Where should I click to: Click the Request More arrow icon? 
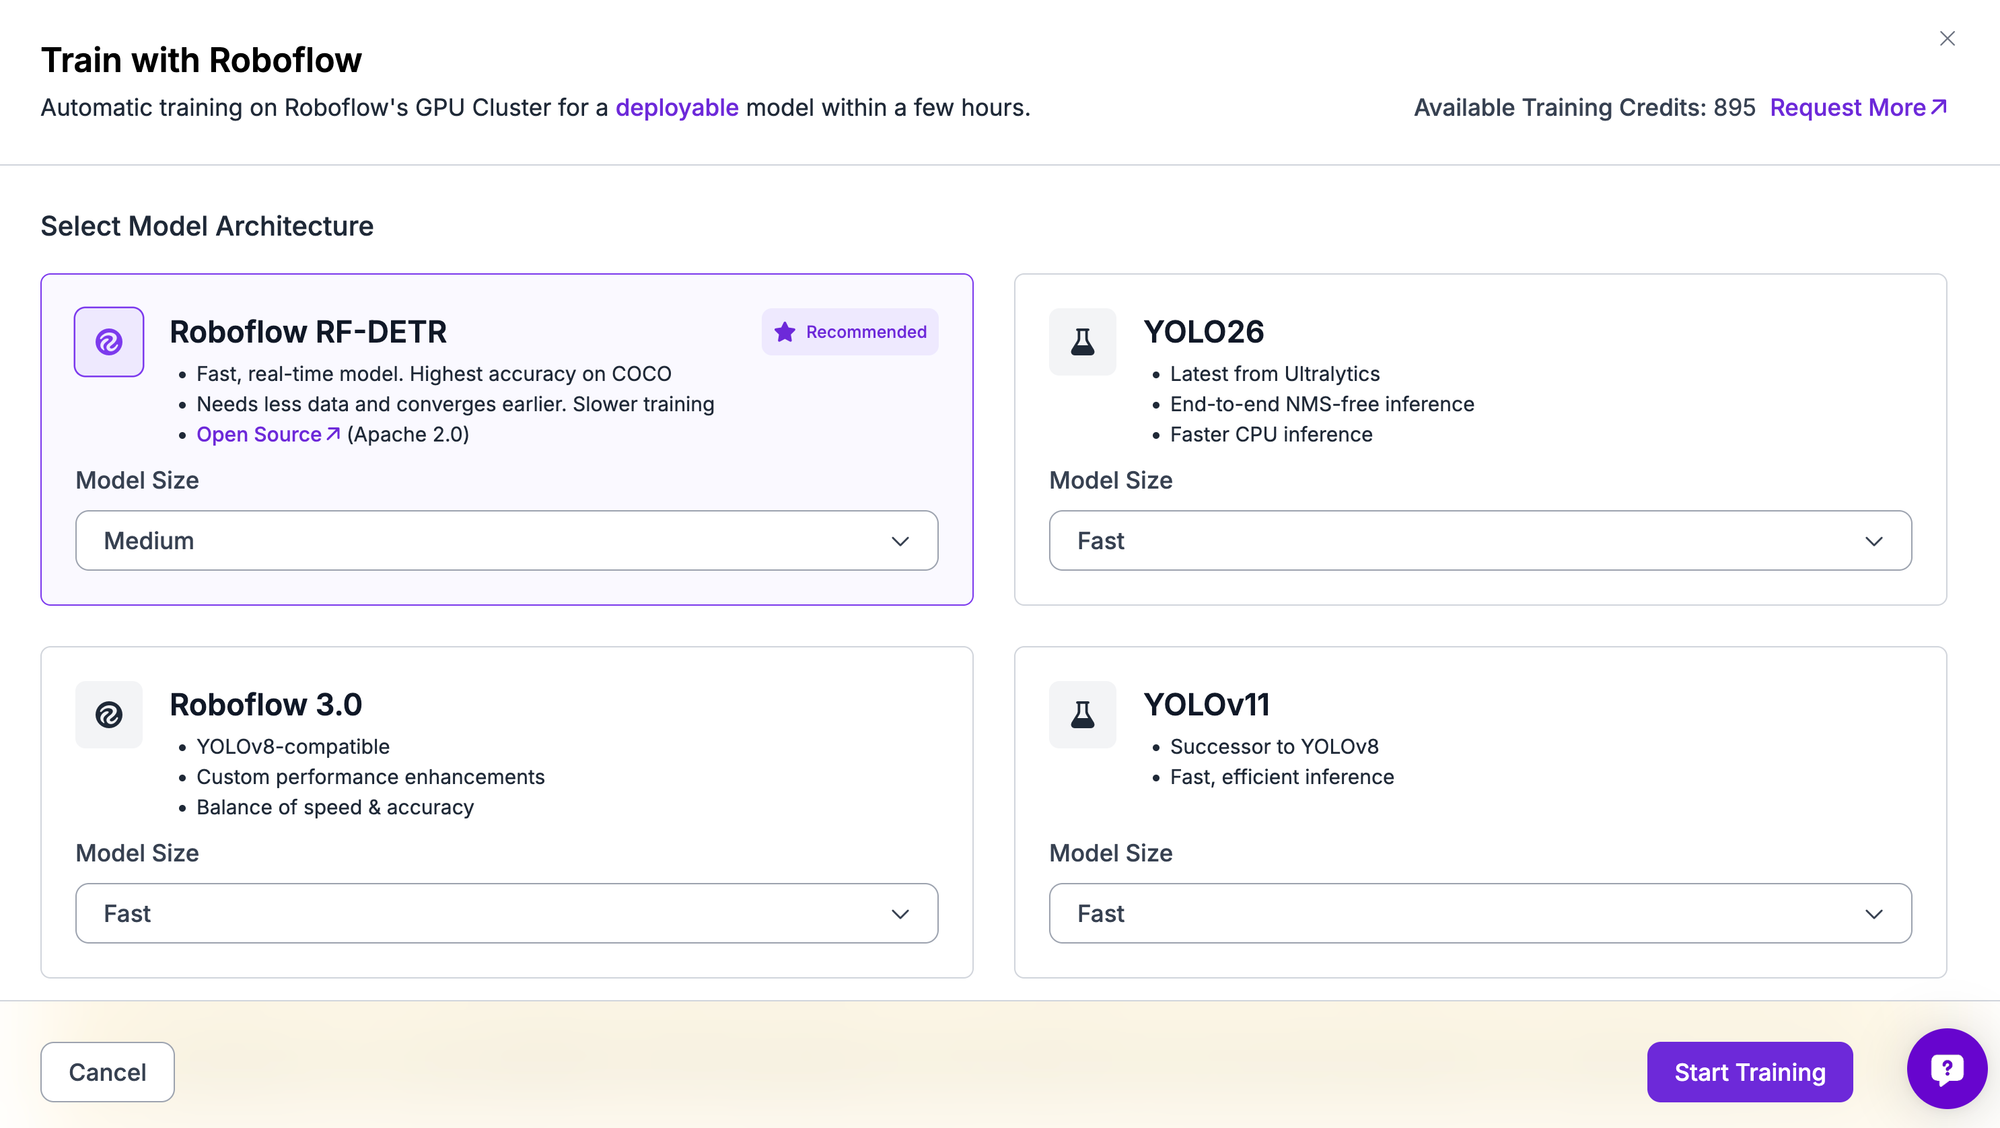pos(1939,107)
